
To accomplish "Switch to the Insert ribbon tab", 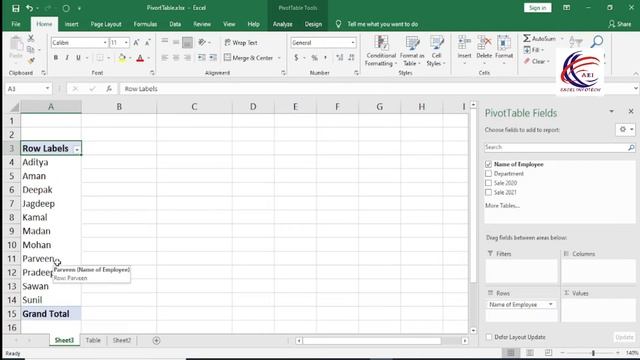I will click(x=71, y=24).
